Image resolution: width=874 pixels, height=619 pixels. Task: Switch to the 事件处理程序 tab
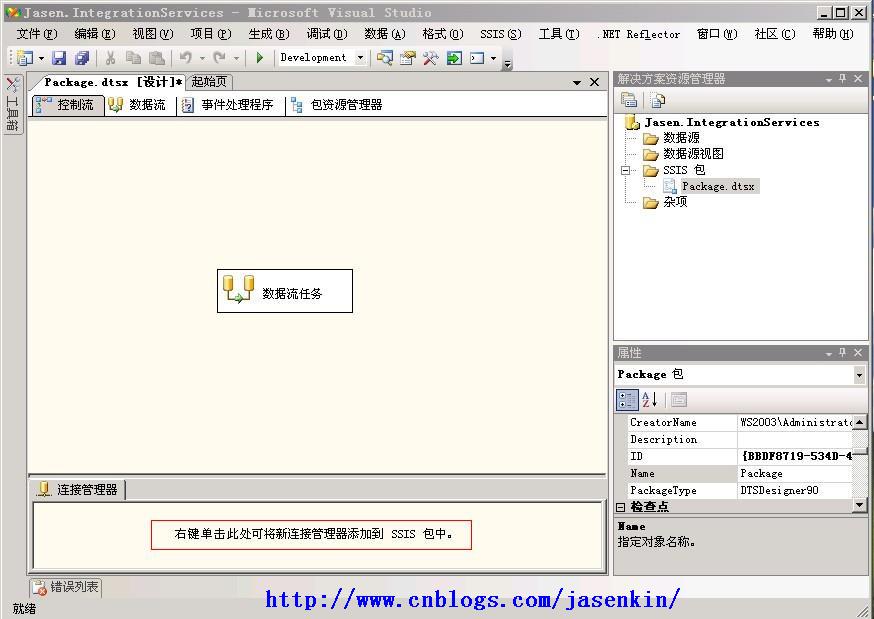coord(228,105)
